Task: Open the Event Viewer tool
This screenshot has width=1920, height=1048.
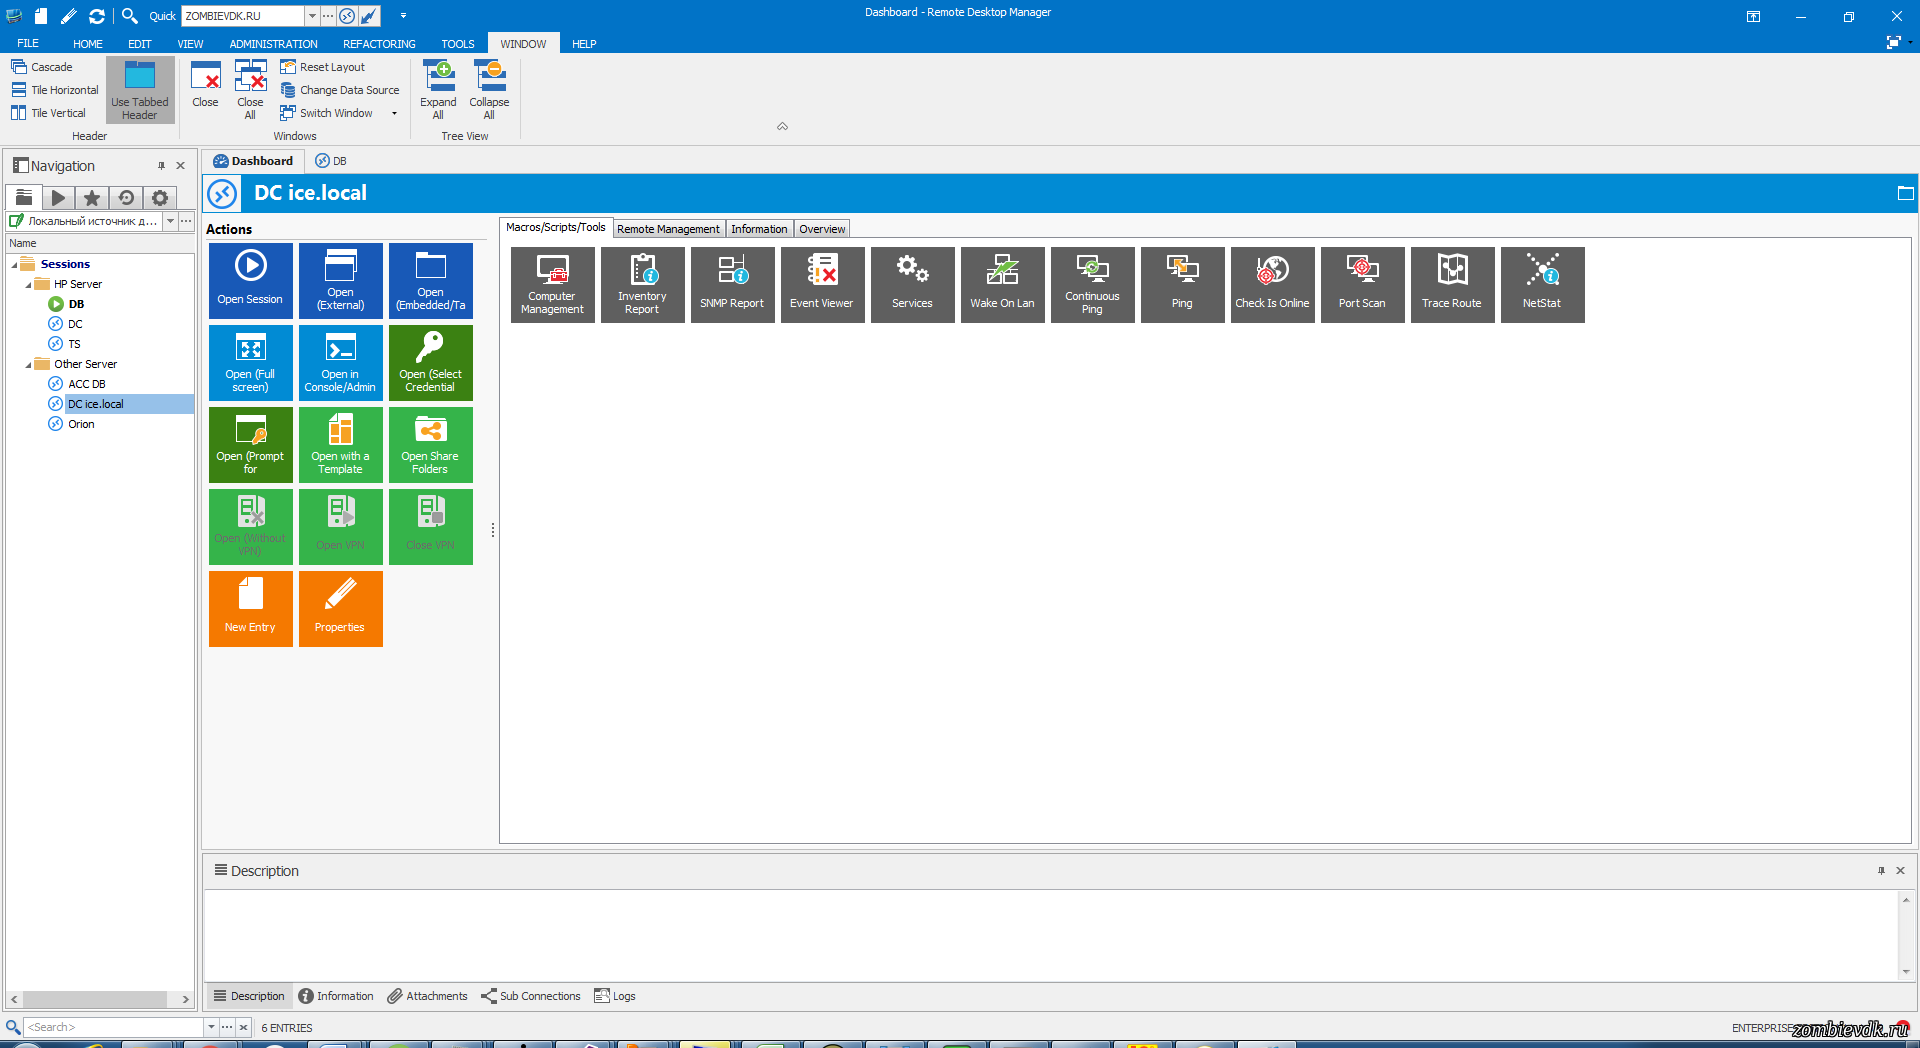Action: [822, 285]
